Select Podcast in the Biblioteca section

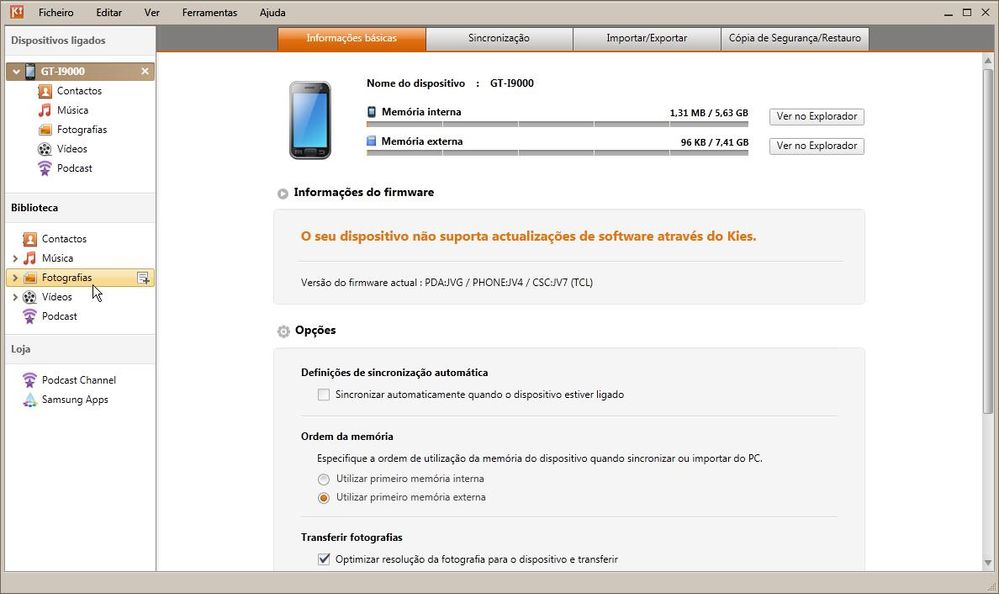(65, 167)
